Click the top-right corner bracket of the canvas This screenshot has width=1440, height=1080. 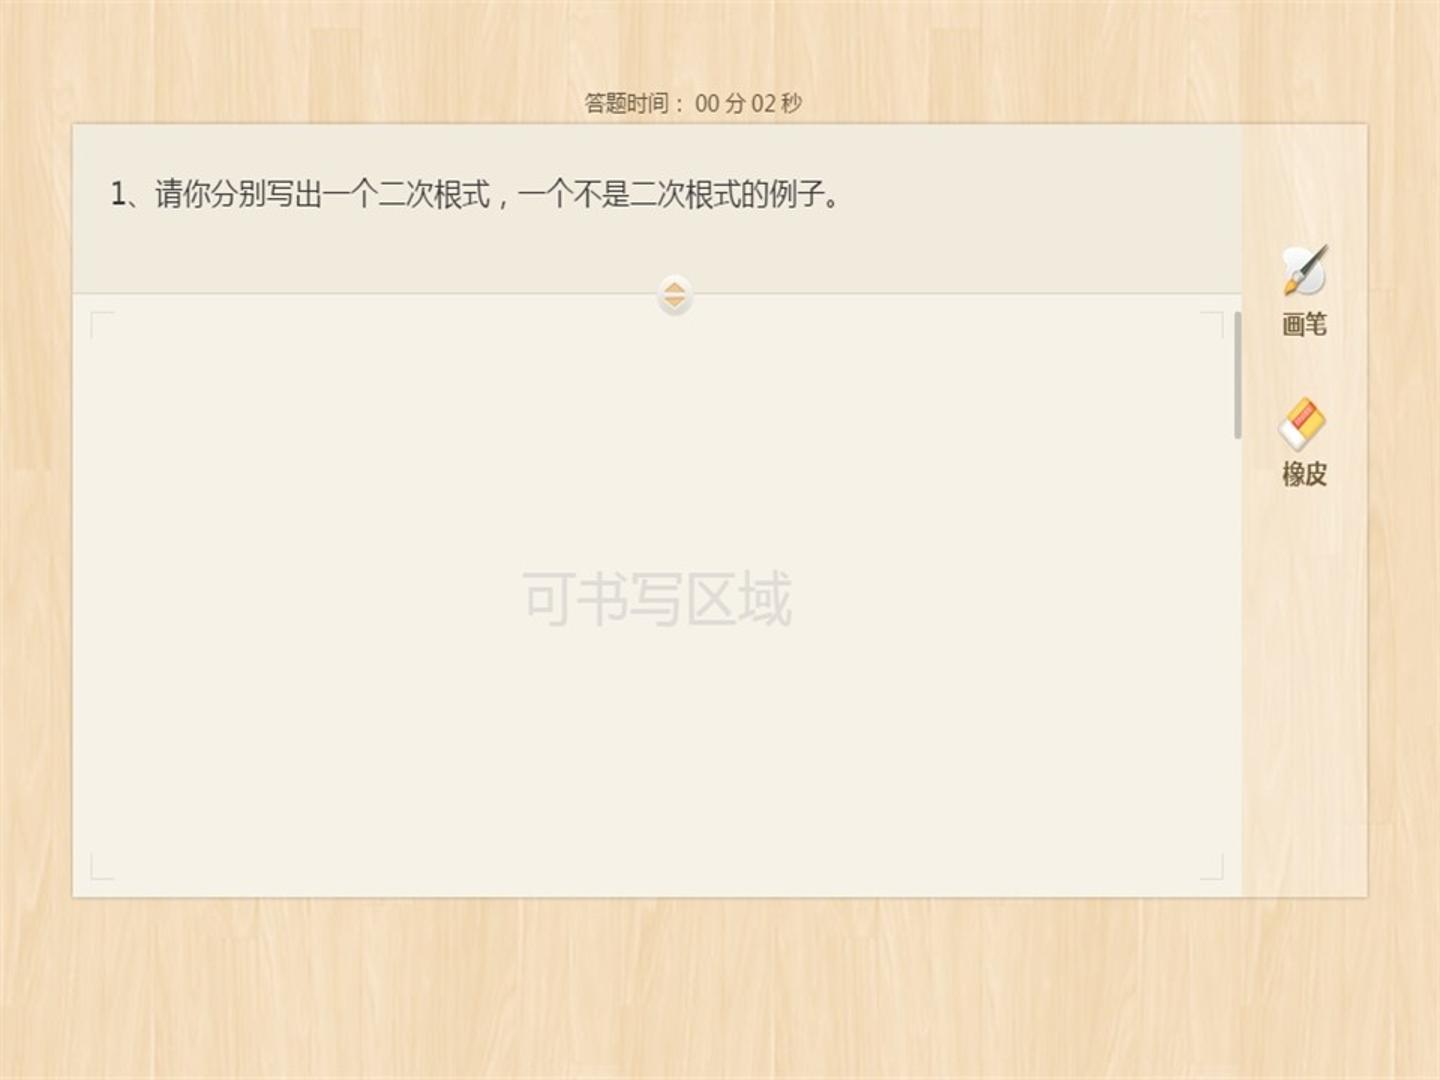[1212, 322]
